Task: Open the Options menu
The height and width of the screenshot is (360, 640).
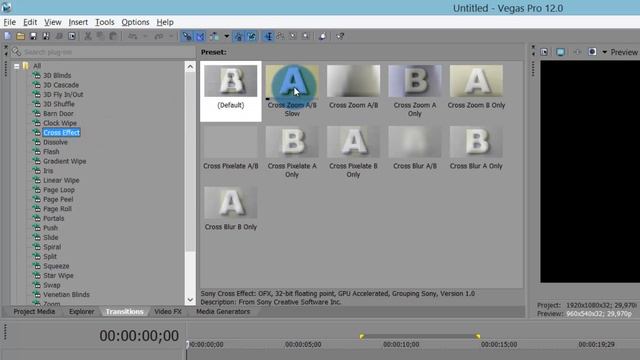Action: pos(135,22)
